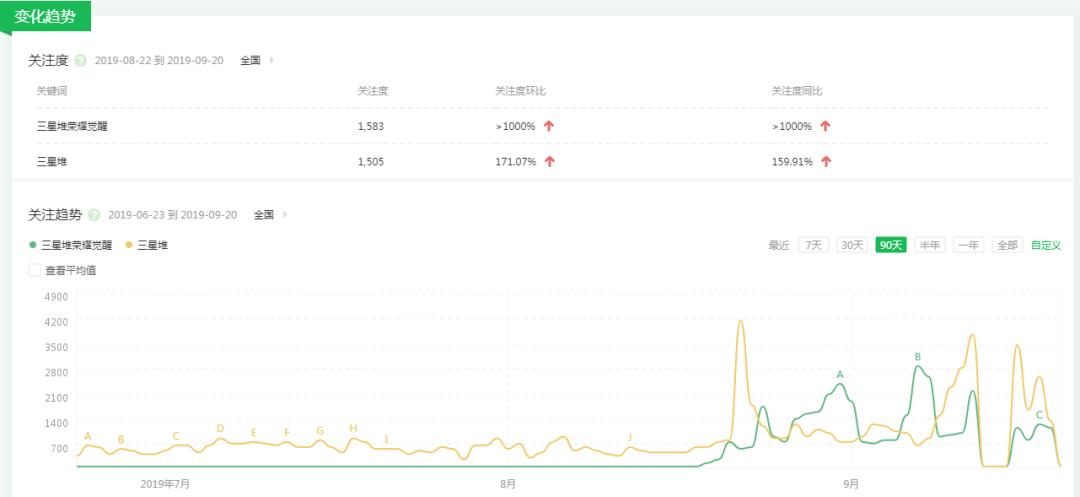Expand 全国 region selector in 关注趋势 section

coord(271,215)
